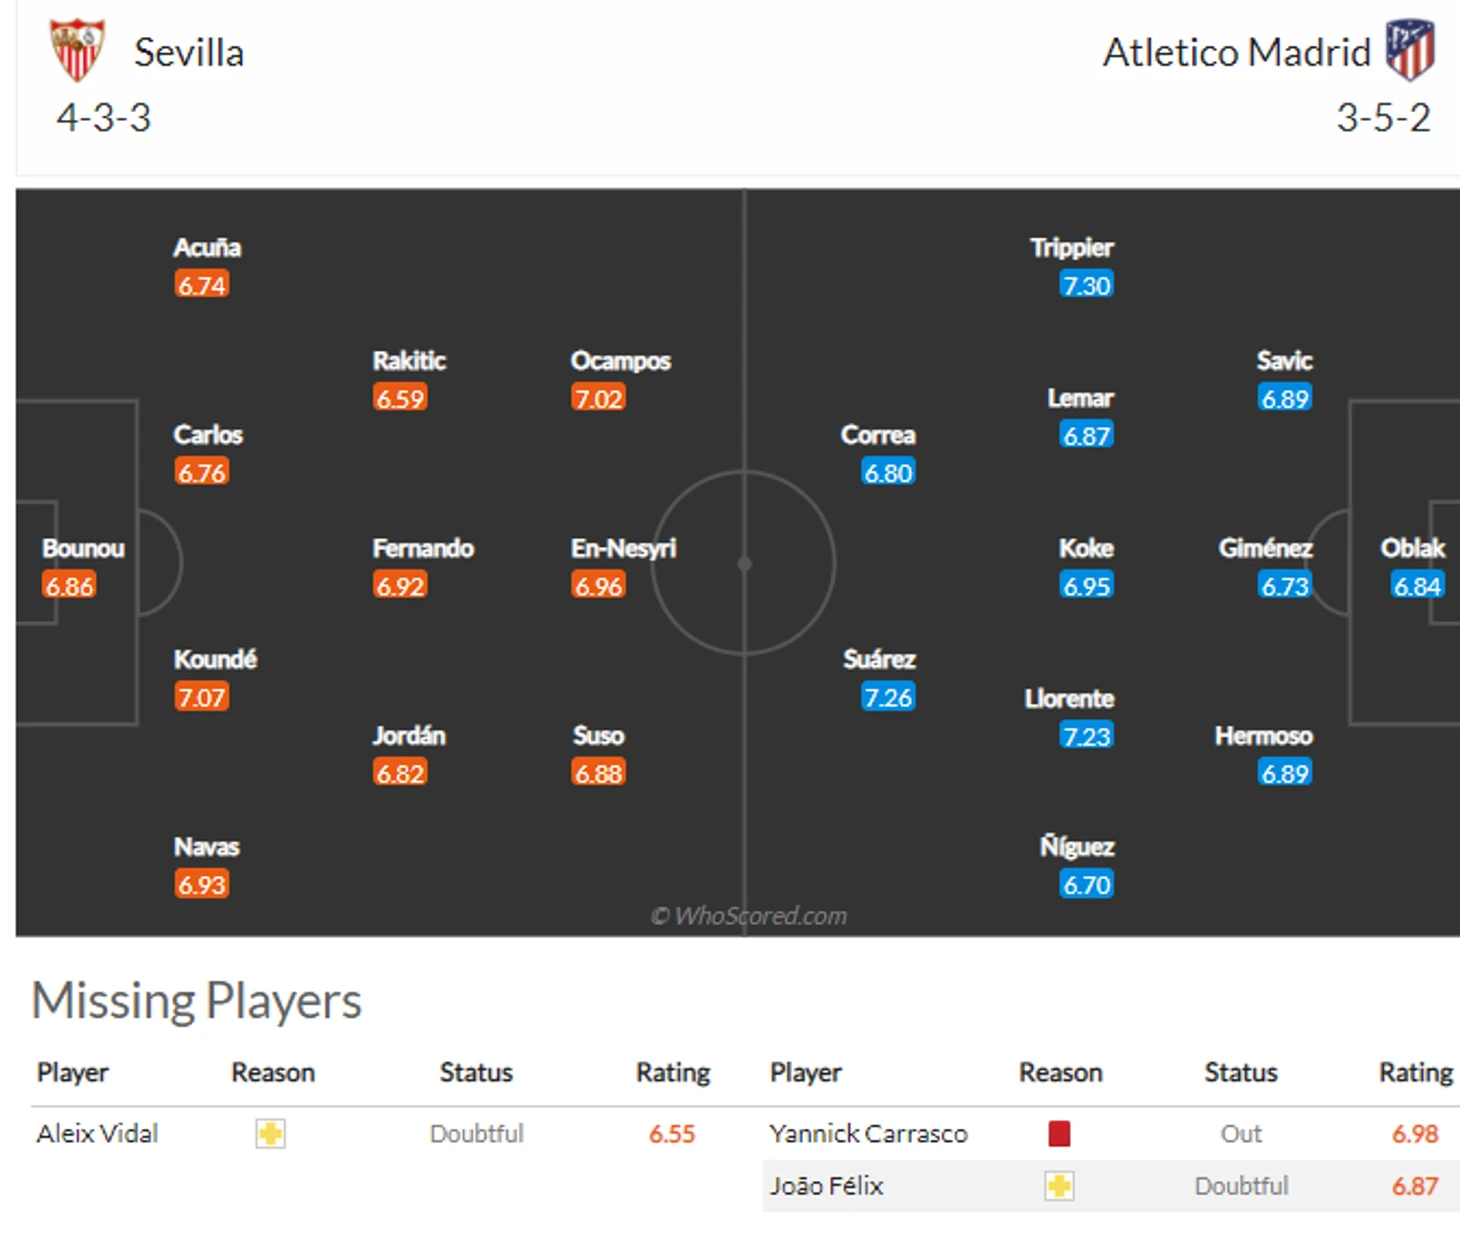1460x1238 pixels.
Task: Click Trippier's 7.30 rating badge
Action: (x=1086, y=286)
